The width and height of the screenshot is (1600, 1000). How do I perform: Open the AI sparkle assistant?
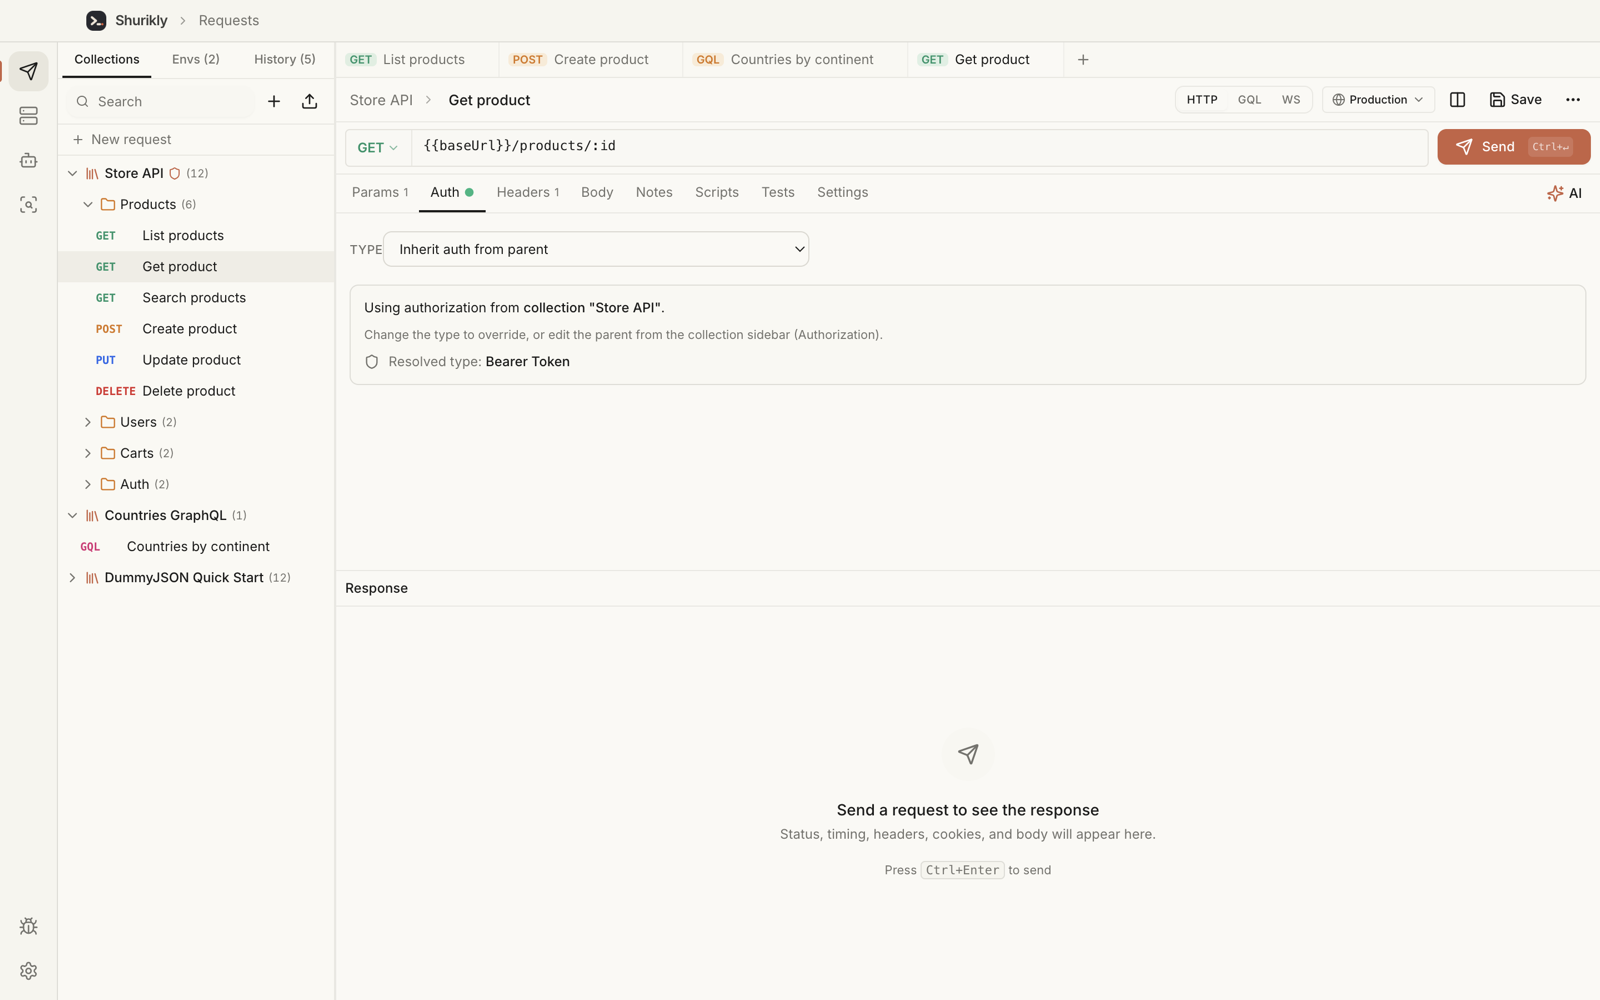[x=1564, y=193]
